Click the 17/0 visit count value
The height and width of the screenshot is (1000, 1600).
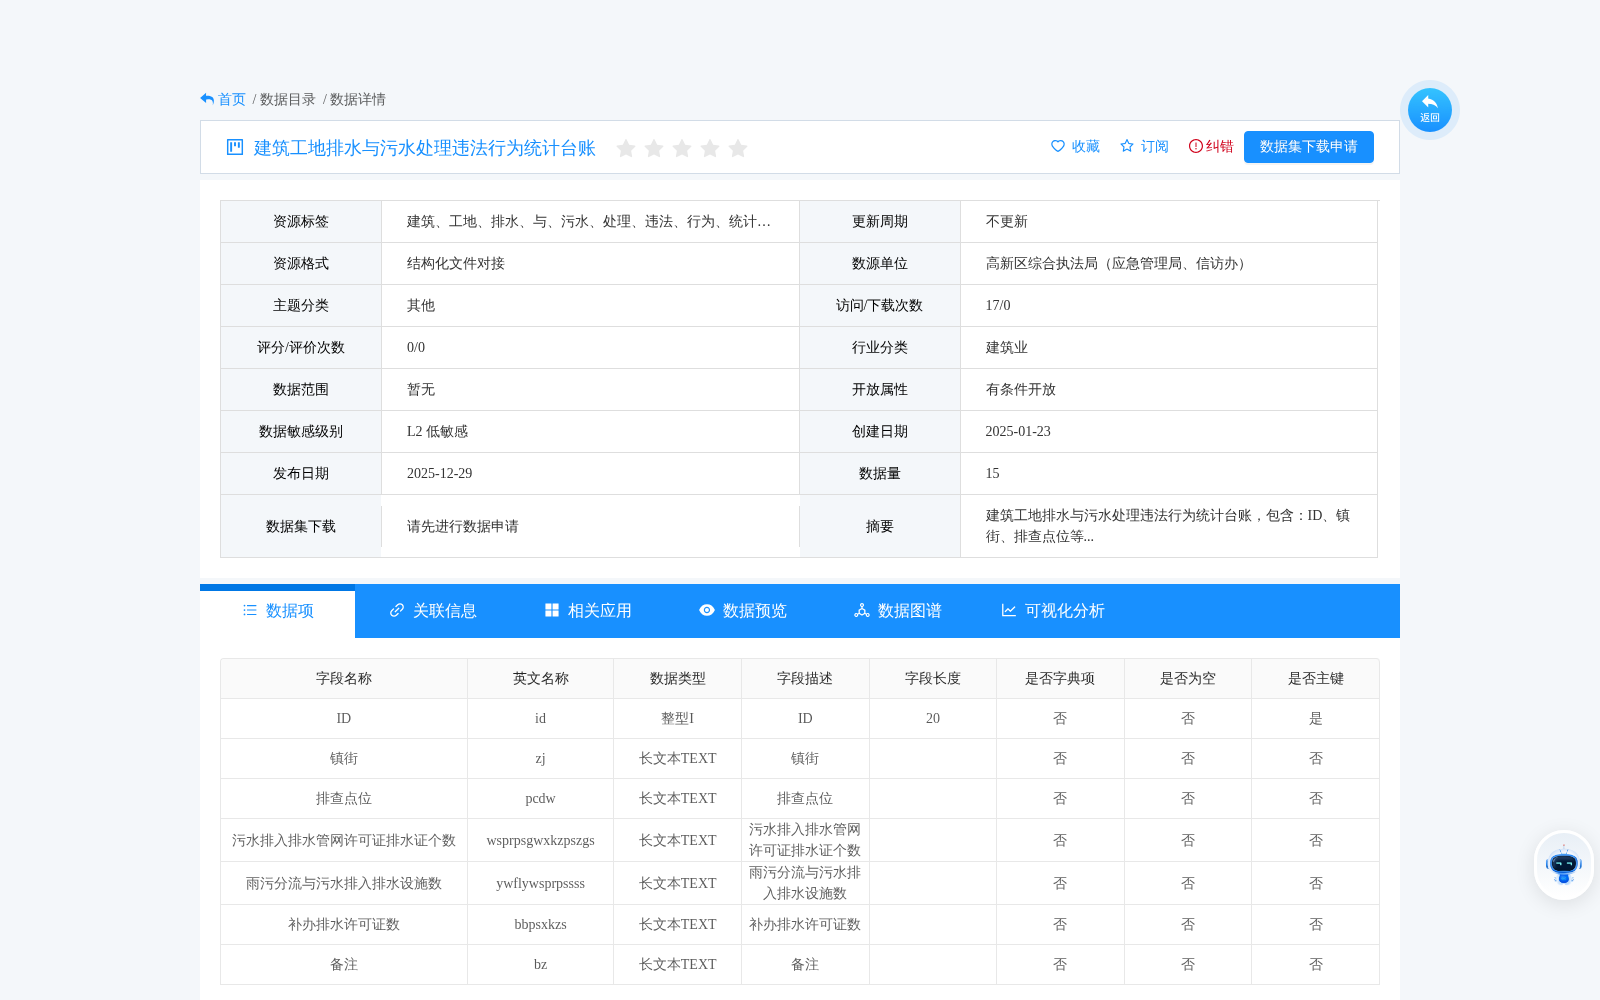pos(998,306)
